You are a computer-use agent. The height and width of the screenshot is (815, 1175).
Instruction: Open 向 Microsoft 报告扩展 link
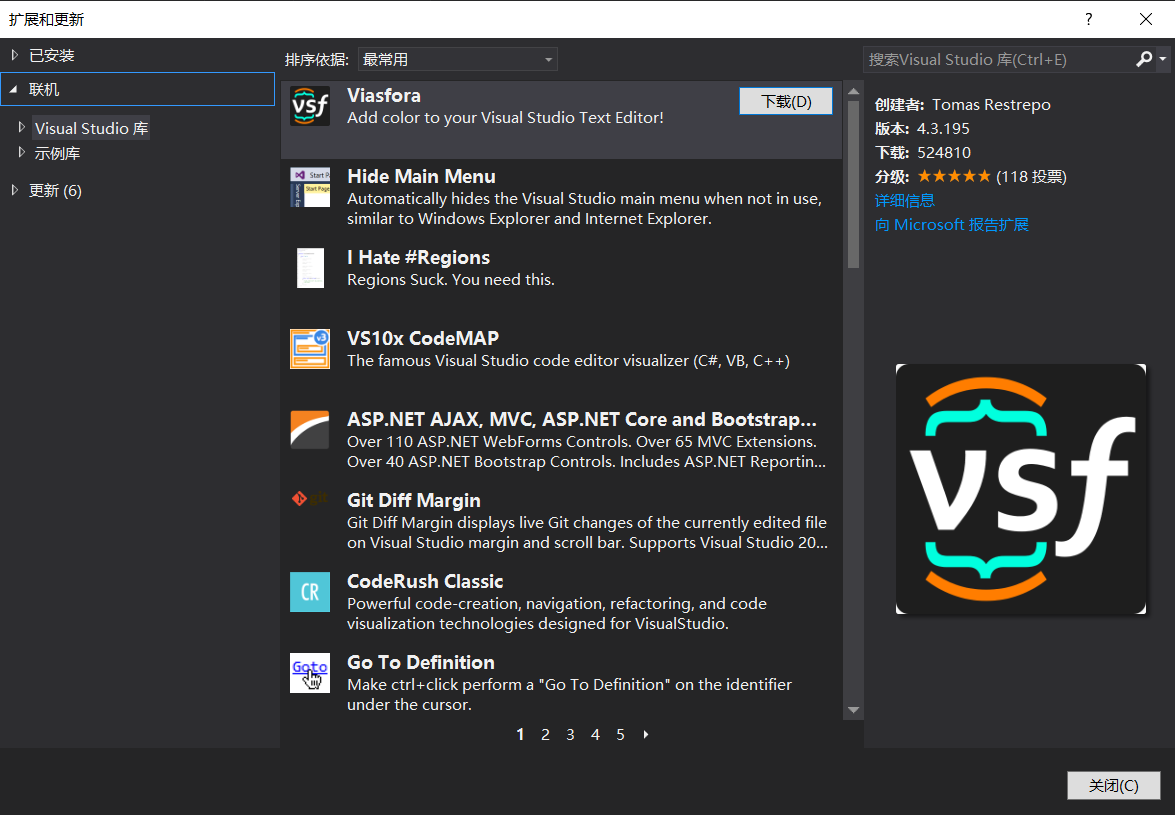coord(952,225)
